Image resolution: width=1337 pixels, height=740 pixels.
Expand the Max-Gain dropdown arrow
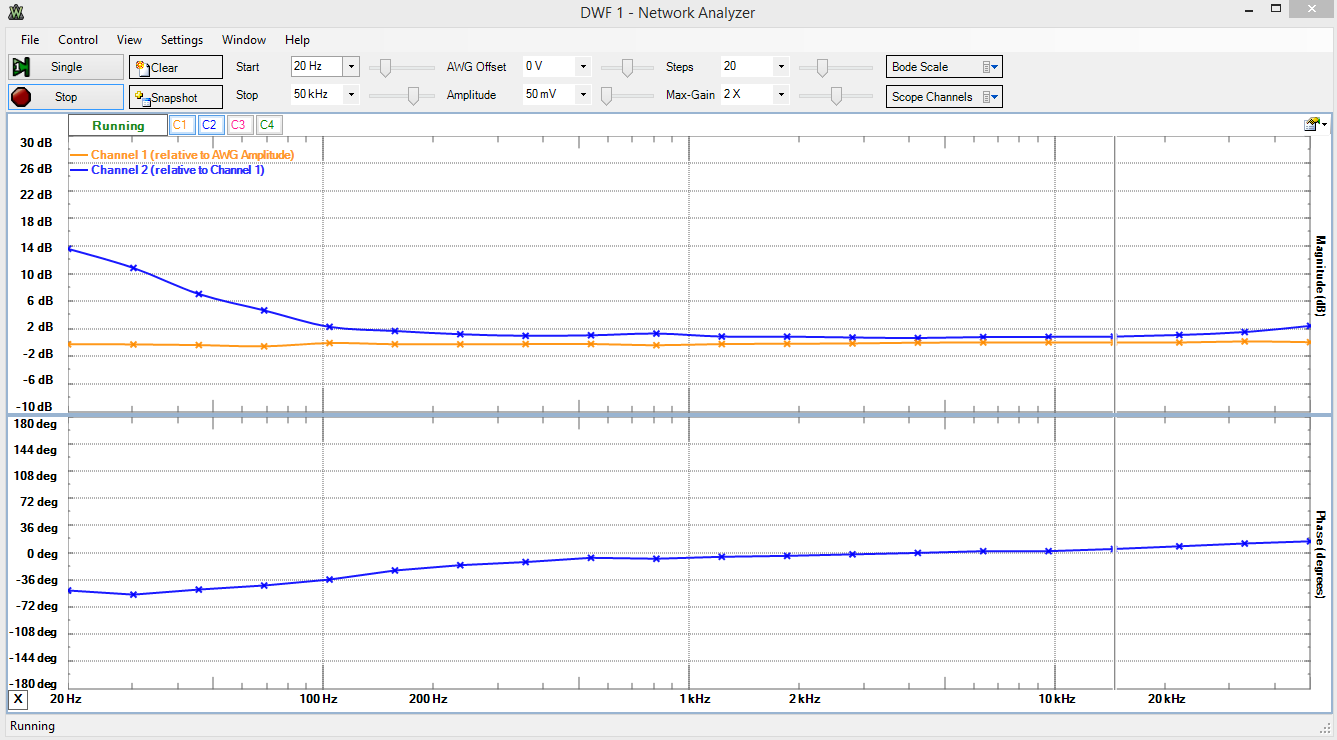[x=781, y=95]
